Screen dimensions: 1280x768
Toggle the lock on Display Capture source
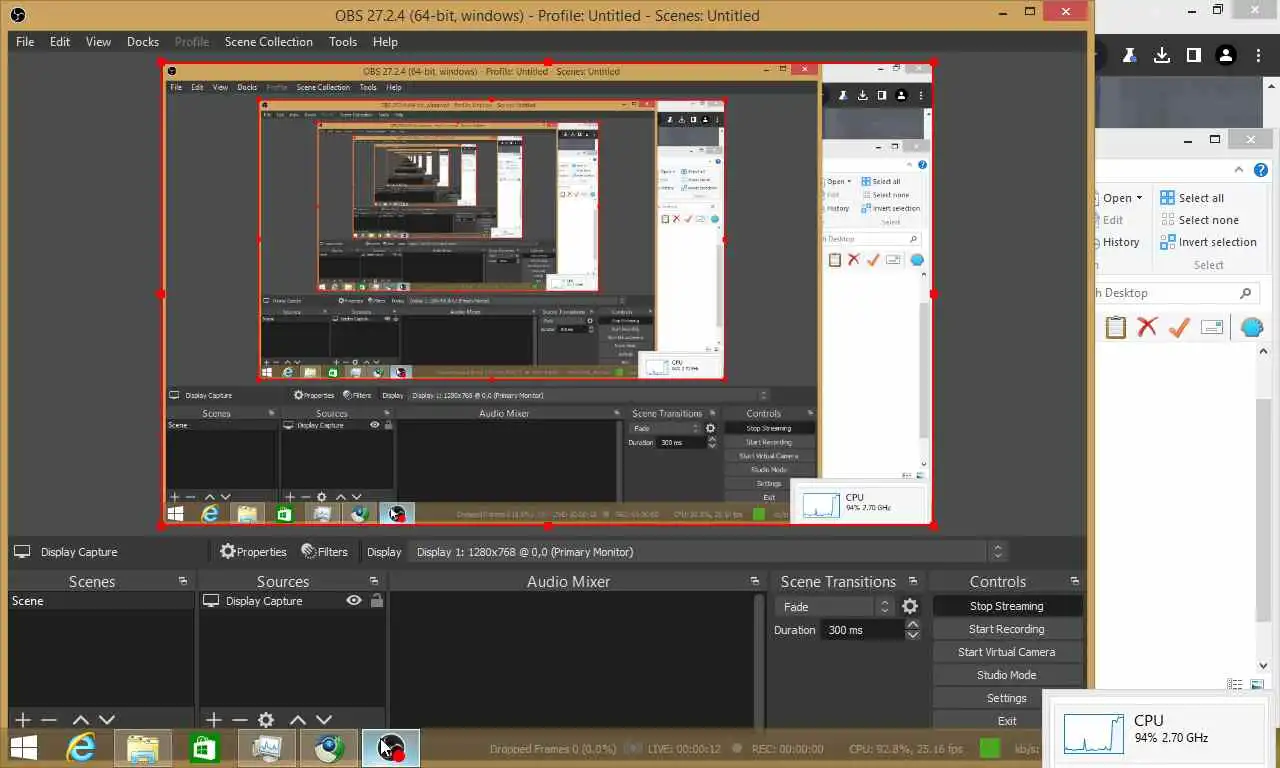point(376,601)
